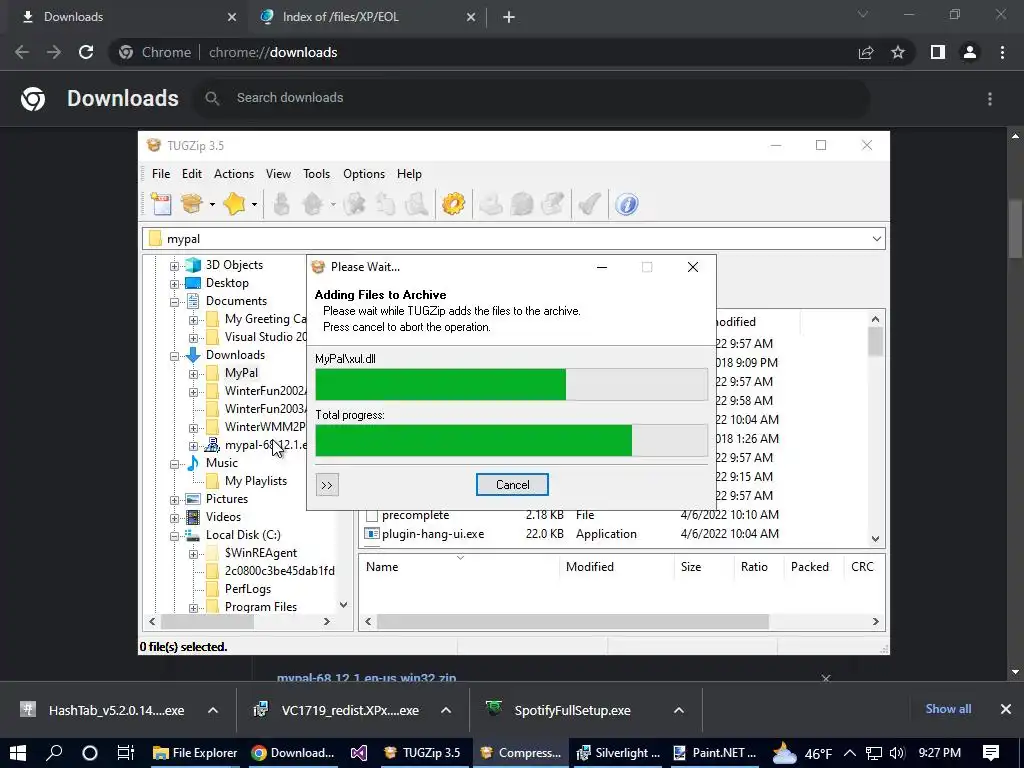
Task: Open the Edit menu in TUGZip
Action: pyautogui.click(x=191, y=174)
